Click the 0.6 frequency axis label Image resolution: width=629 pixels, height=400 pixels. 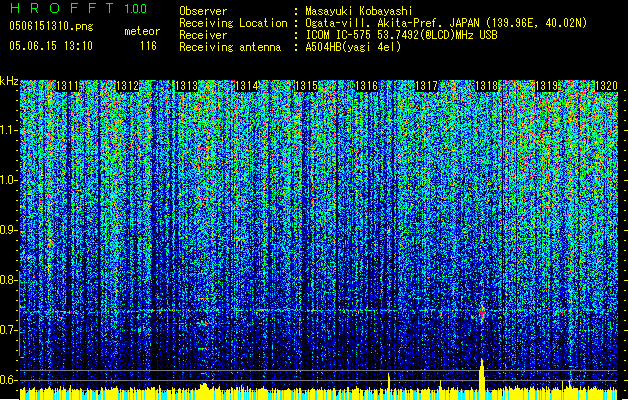(9, 380)
